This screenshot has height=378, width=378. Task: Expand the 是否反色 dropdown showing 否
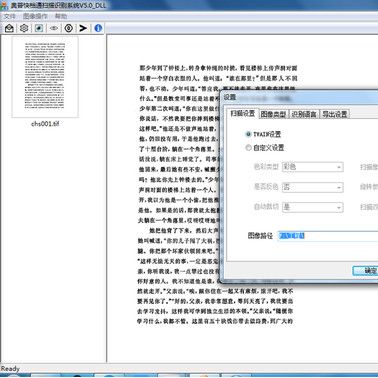pyautogui.click(x=313, y=187)
